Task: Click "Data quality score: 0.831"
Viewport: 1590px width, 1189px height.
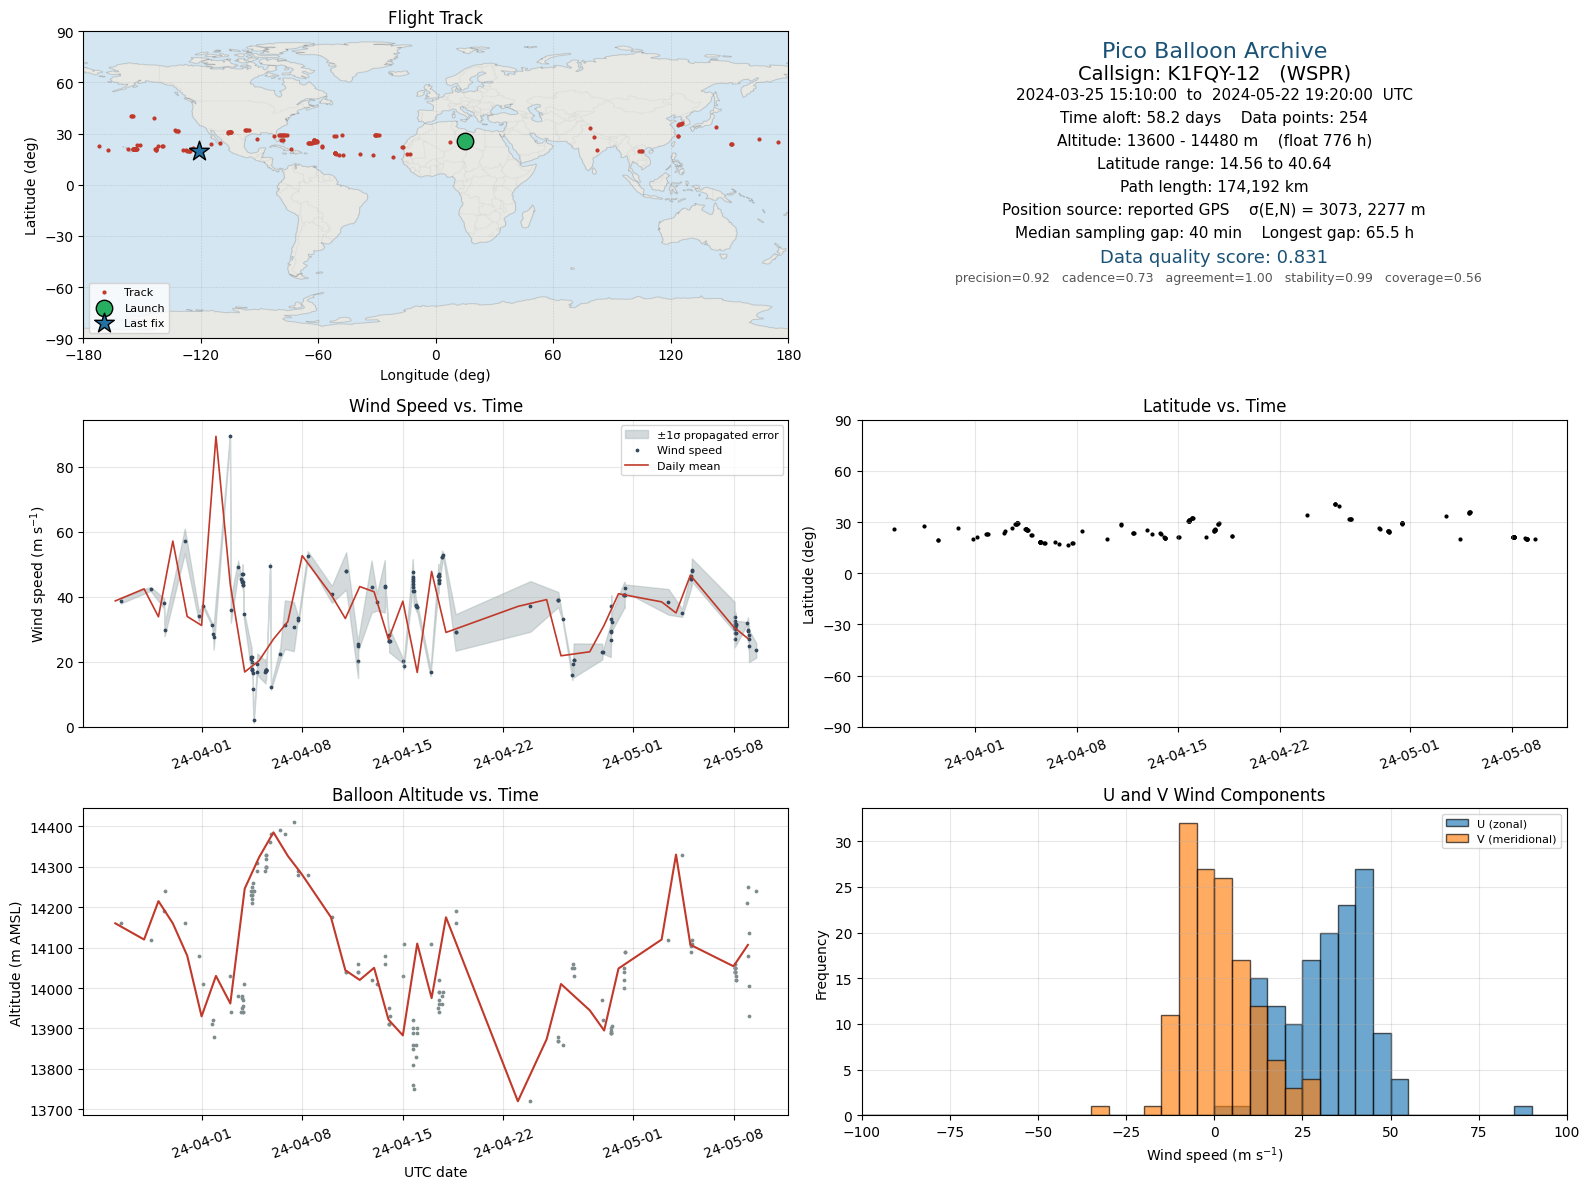Action: tap(1214, 257)
